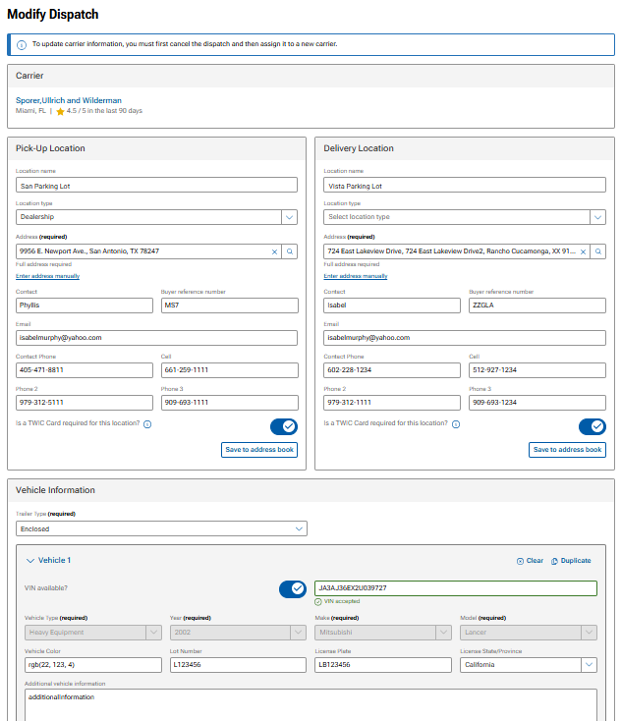The height and width of the screenshot is (721, 621).
Task: Clear the delivery address using X icon
Action: (x=582, y=252)
